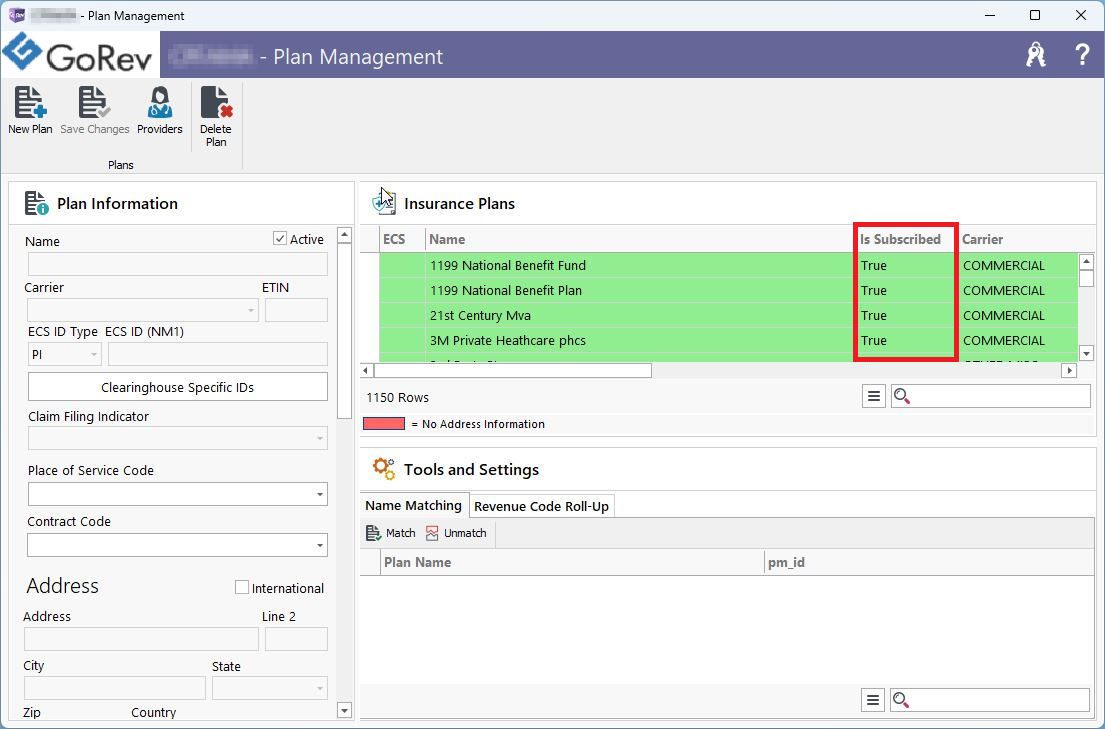Click the Address input field

[x=141, y=639]
